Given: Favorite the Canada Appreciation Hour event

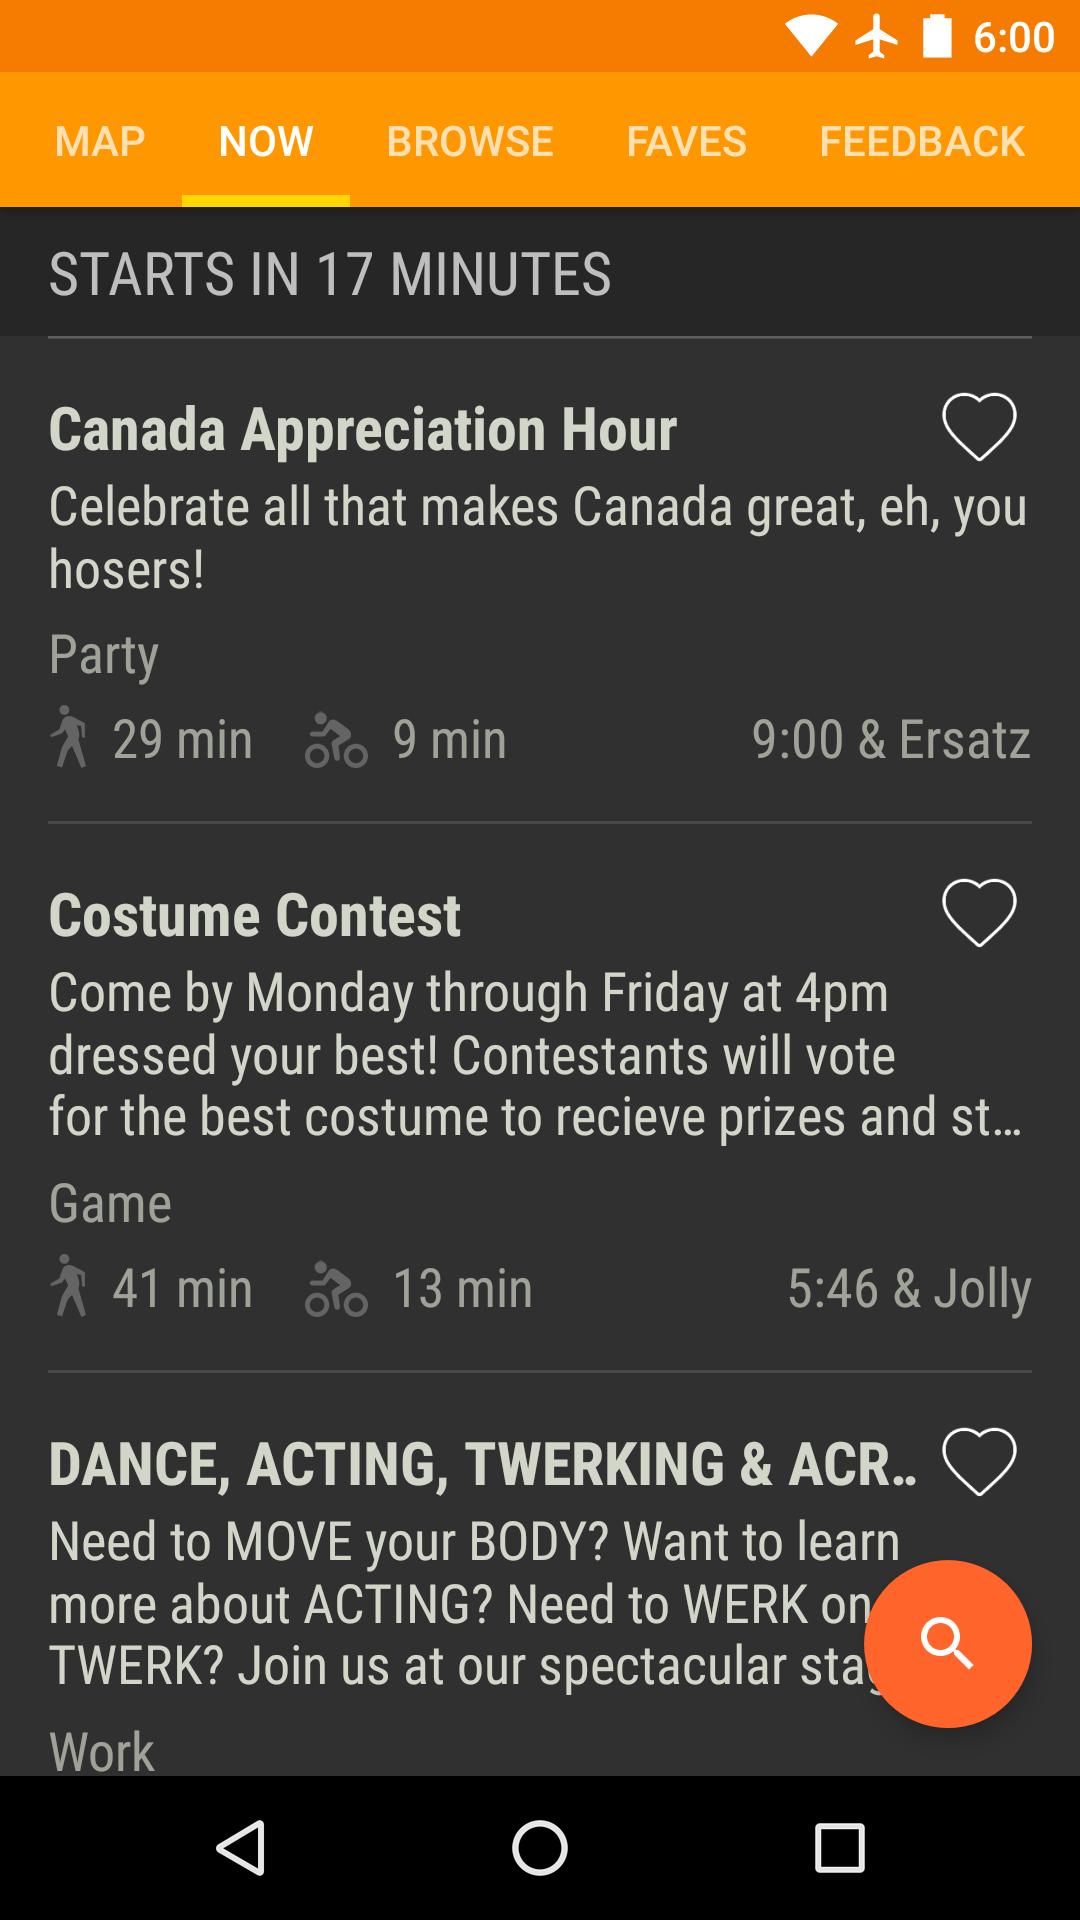Looking at the screenshot, I should tap(979, 427).
